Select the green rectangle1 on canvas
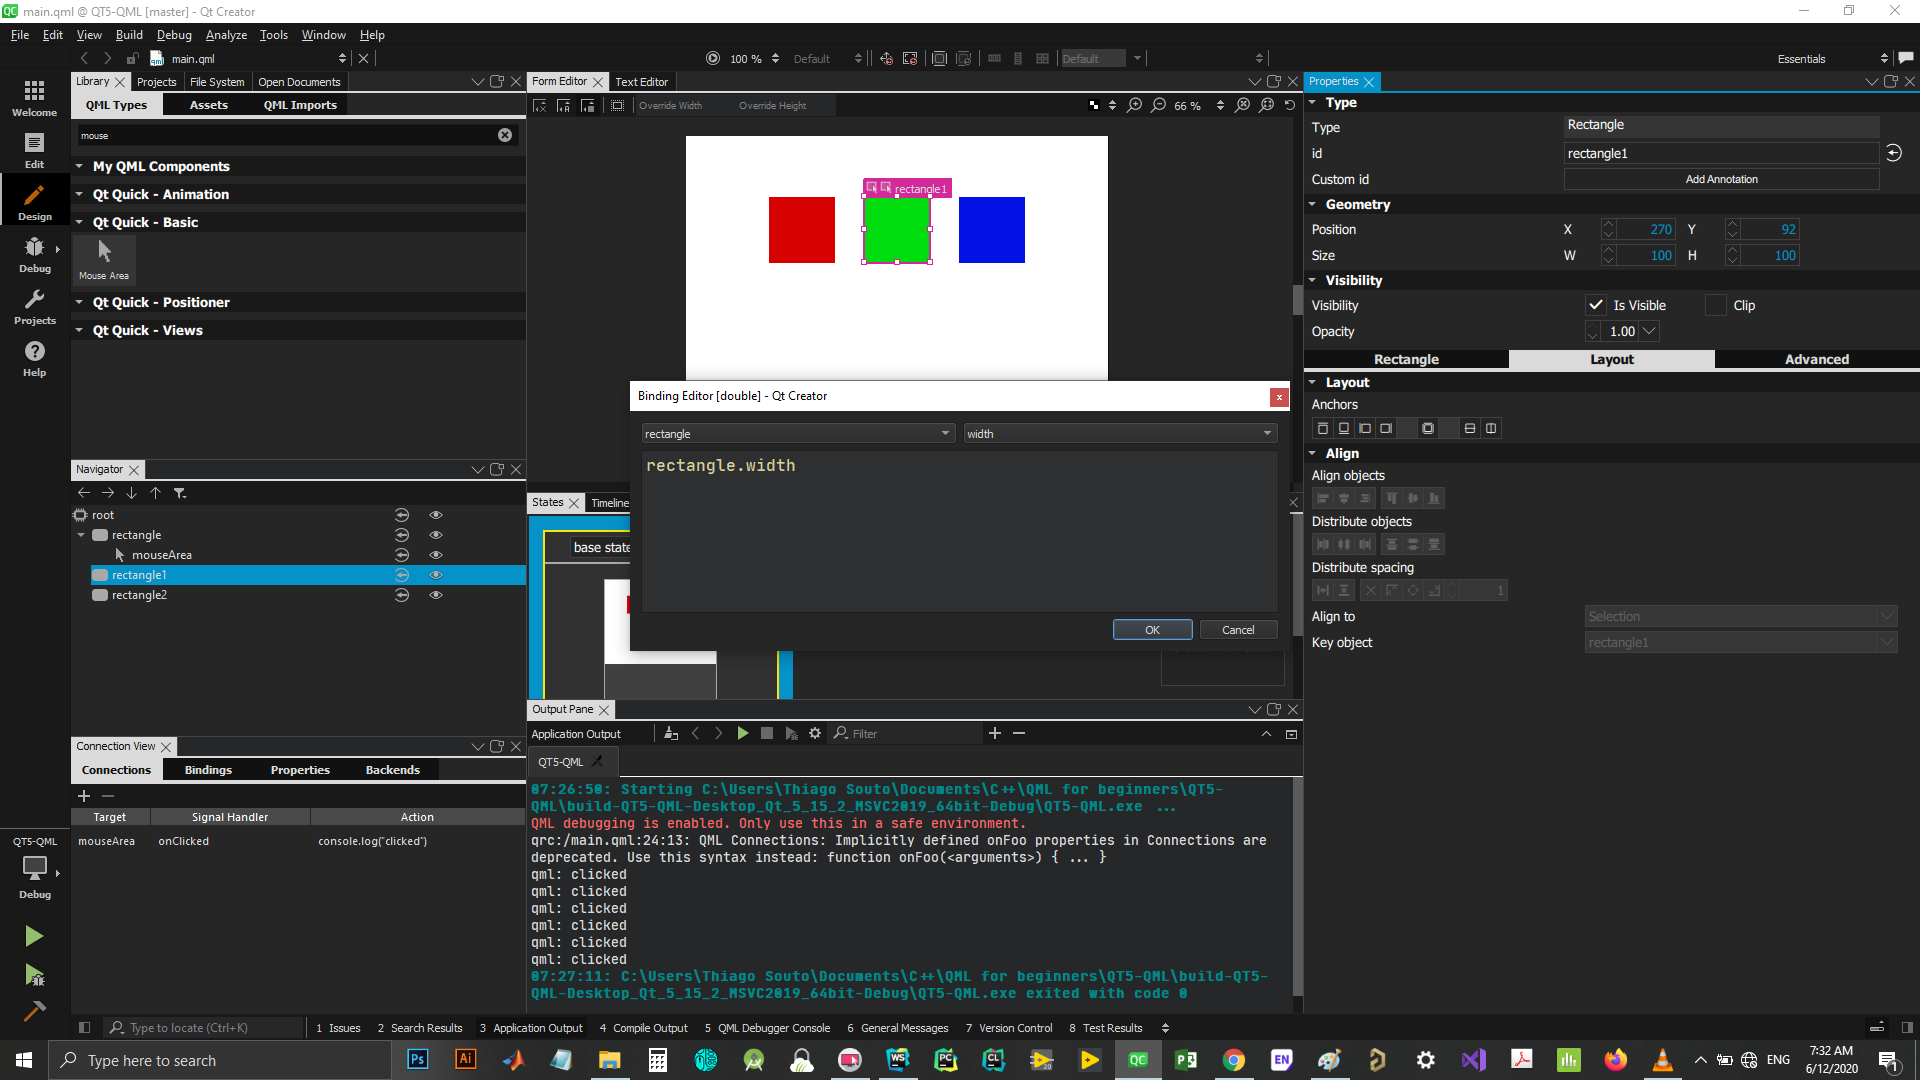The image size is (1920, 1080). (x=897, y=230)
